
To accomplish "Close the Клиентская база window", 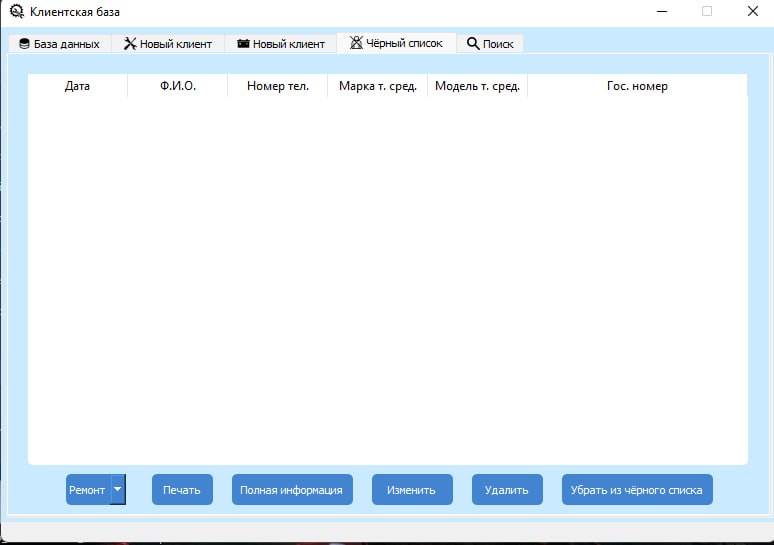I will [x=752, y=11].
